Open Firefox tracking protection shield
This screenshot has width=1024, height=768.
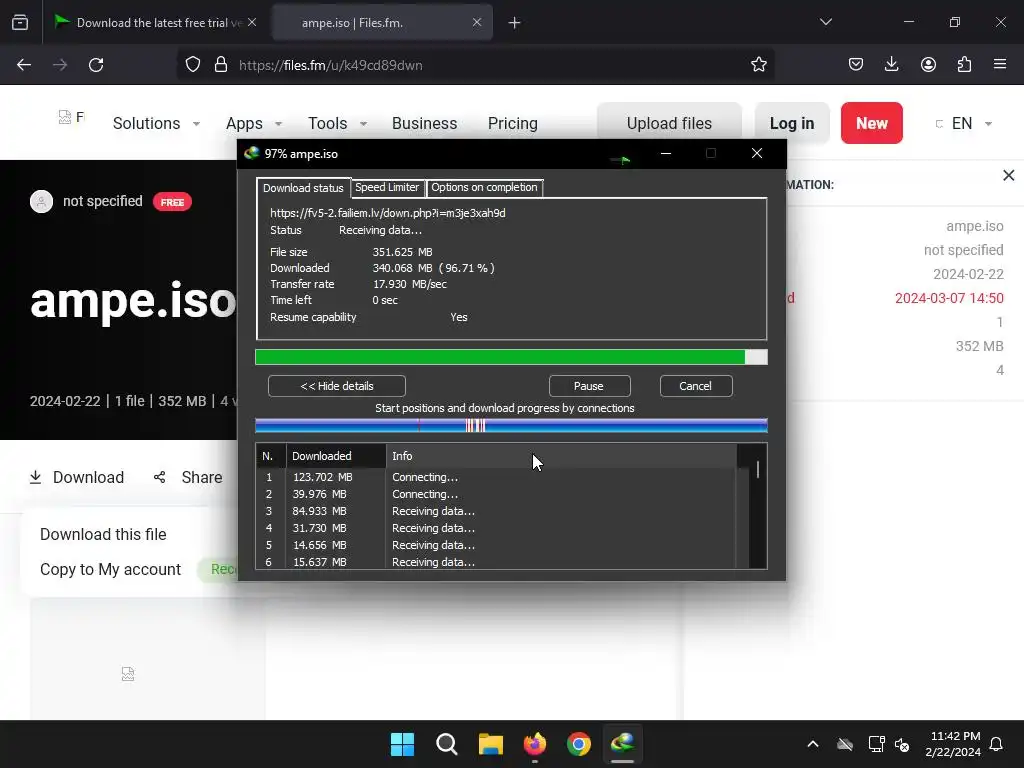[193, 65]
